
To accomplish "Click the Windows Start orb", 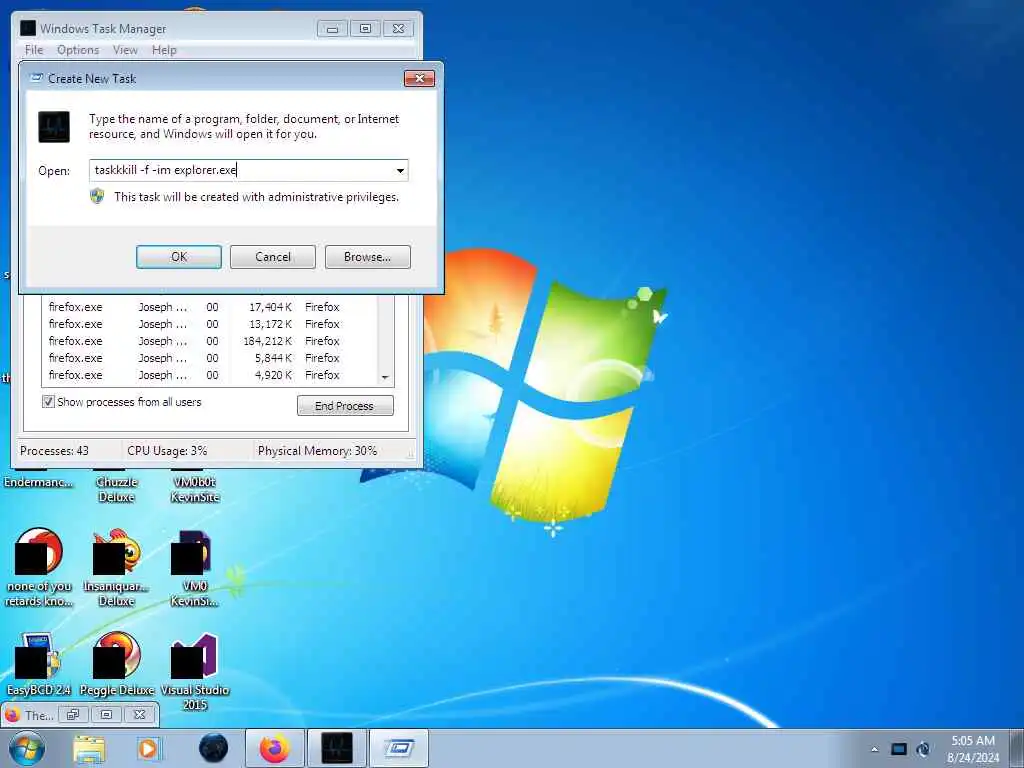I will 27,748.
